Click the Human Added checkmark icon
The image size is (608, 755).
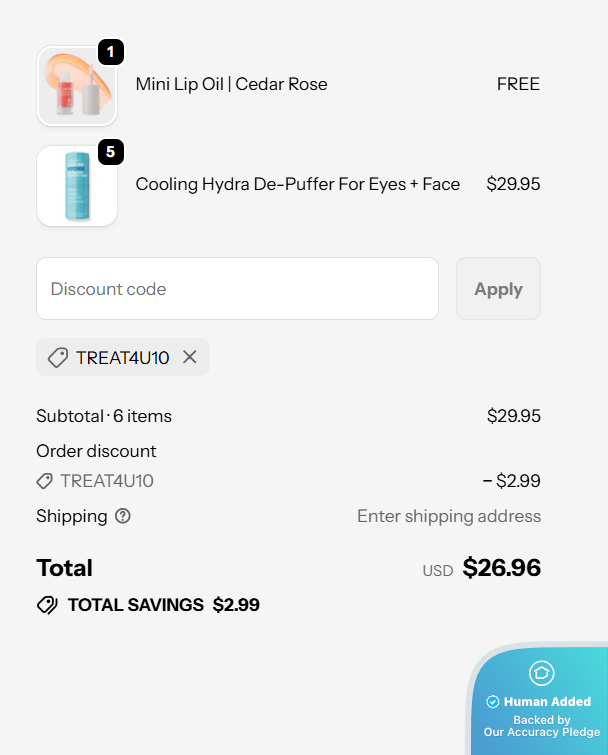(492, 702)
